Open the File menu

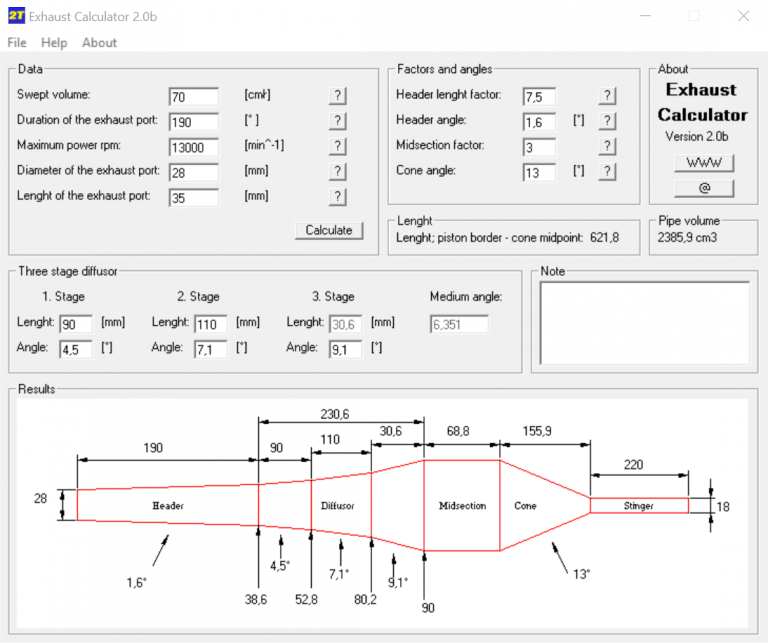(x=17, y=43)
